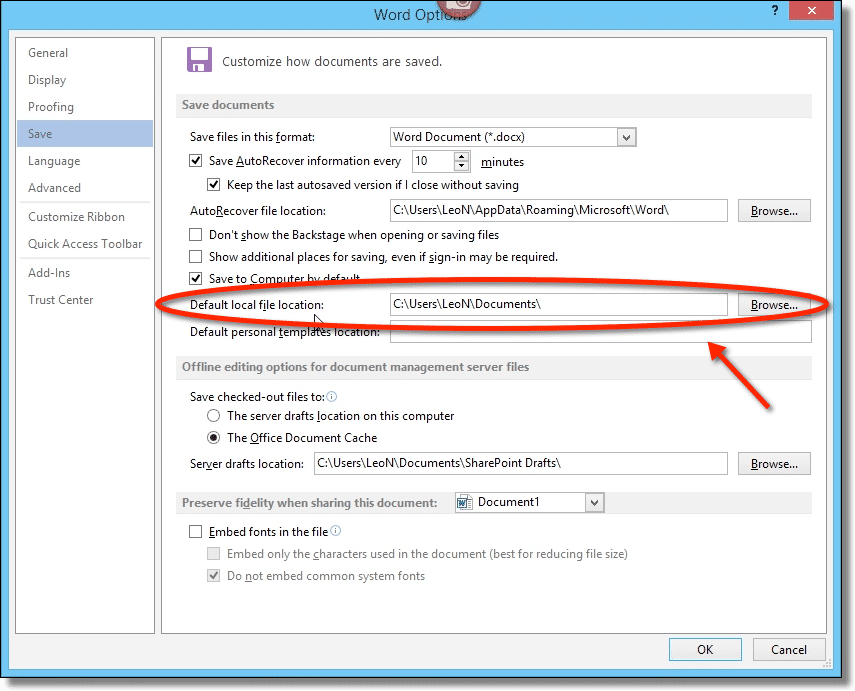Click the Server drafts location path field
The height and width of the screenshot is (691, 855).
point(520,464)
